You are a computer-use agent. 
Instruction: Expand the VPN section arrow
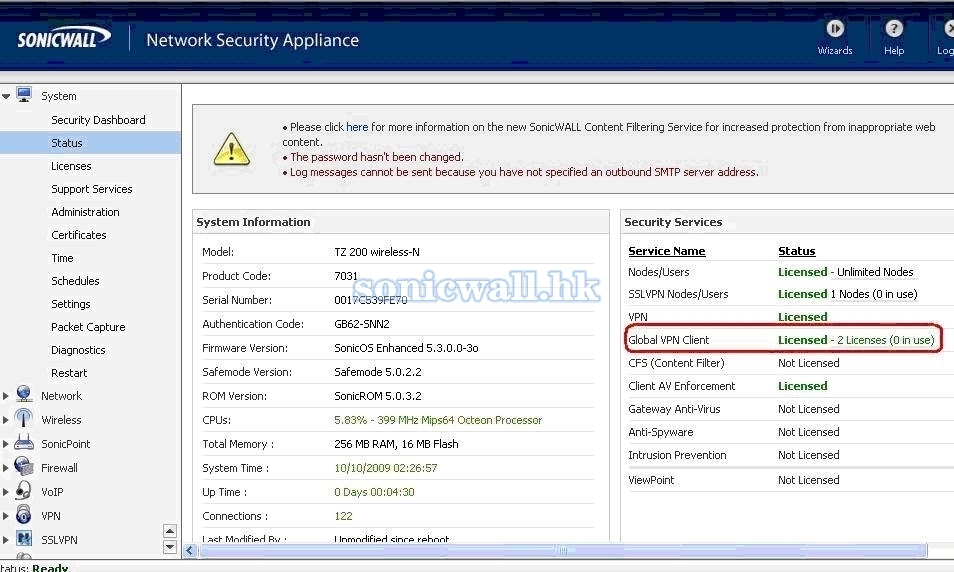5,516
